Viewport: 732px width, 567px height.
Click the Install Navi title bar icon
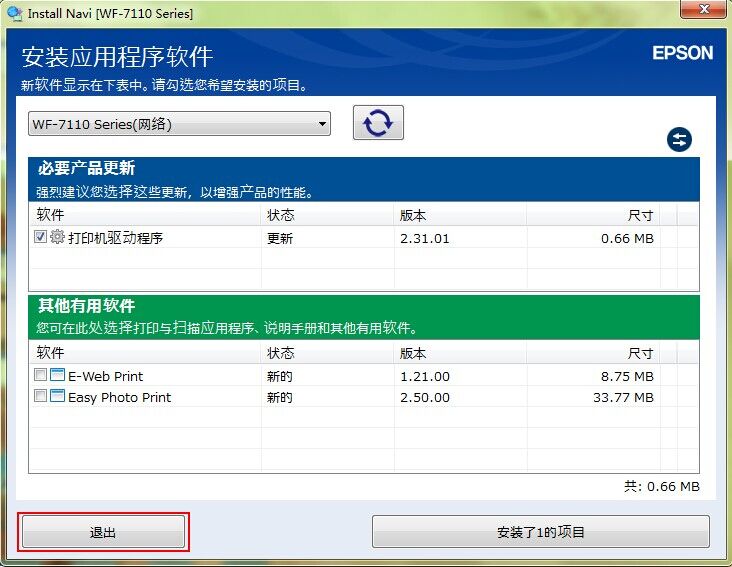coord(15,13)
